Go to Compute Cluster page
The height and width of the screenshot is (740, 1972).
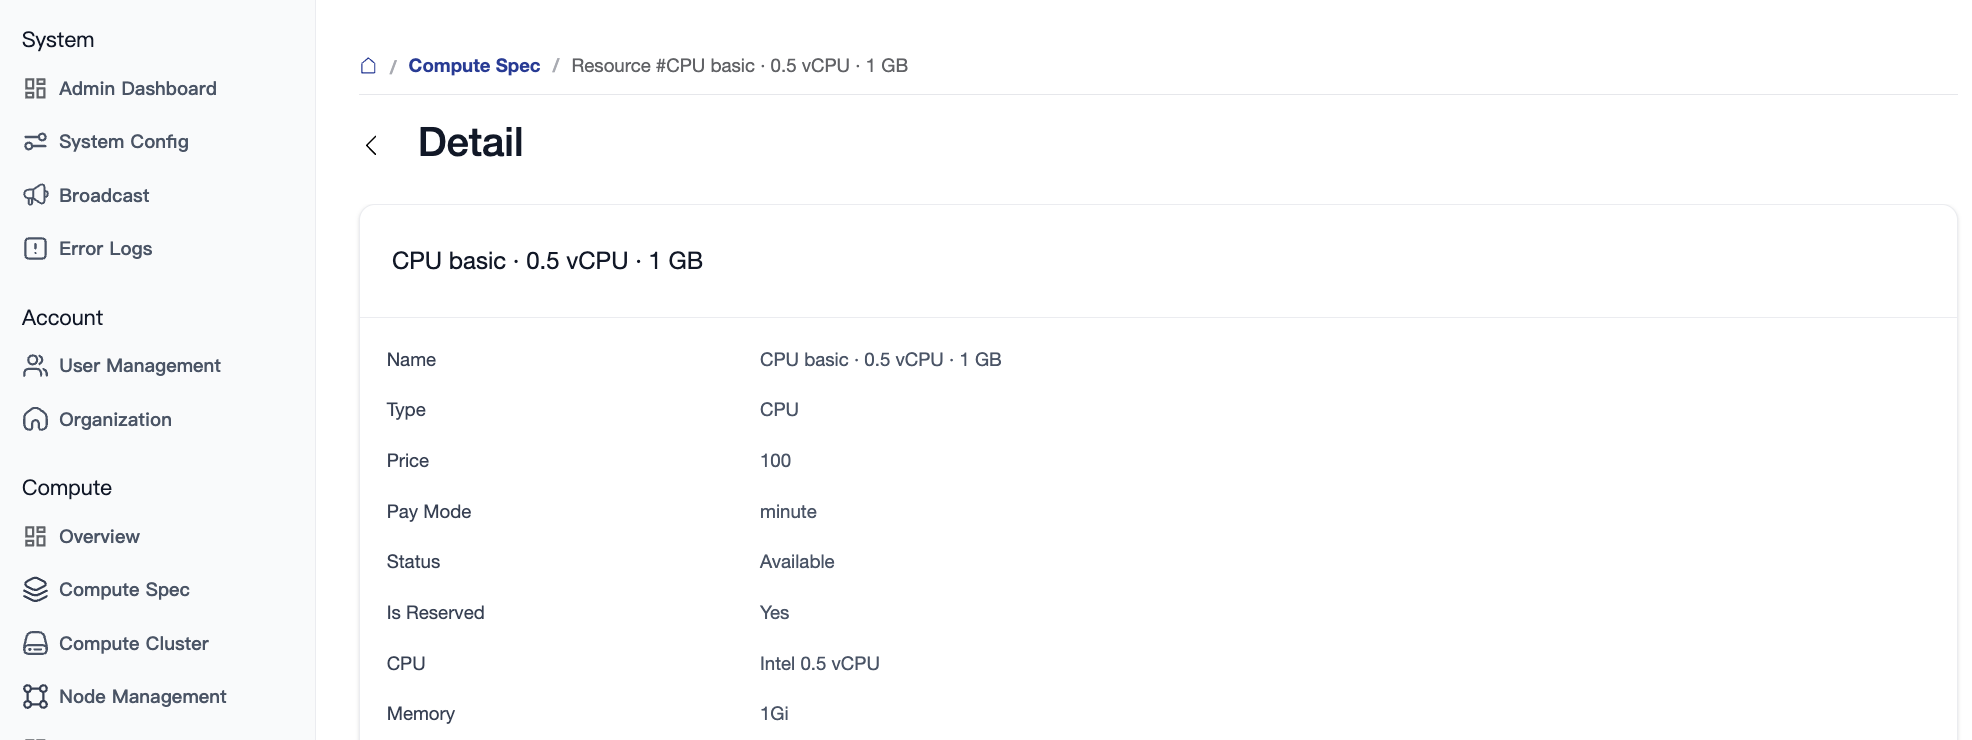pyautogui.click(x=133, y=644)
